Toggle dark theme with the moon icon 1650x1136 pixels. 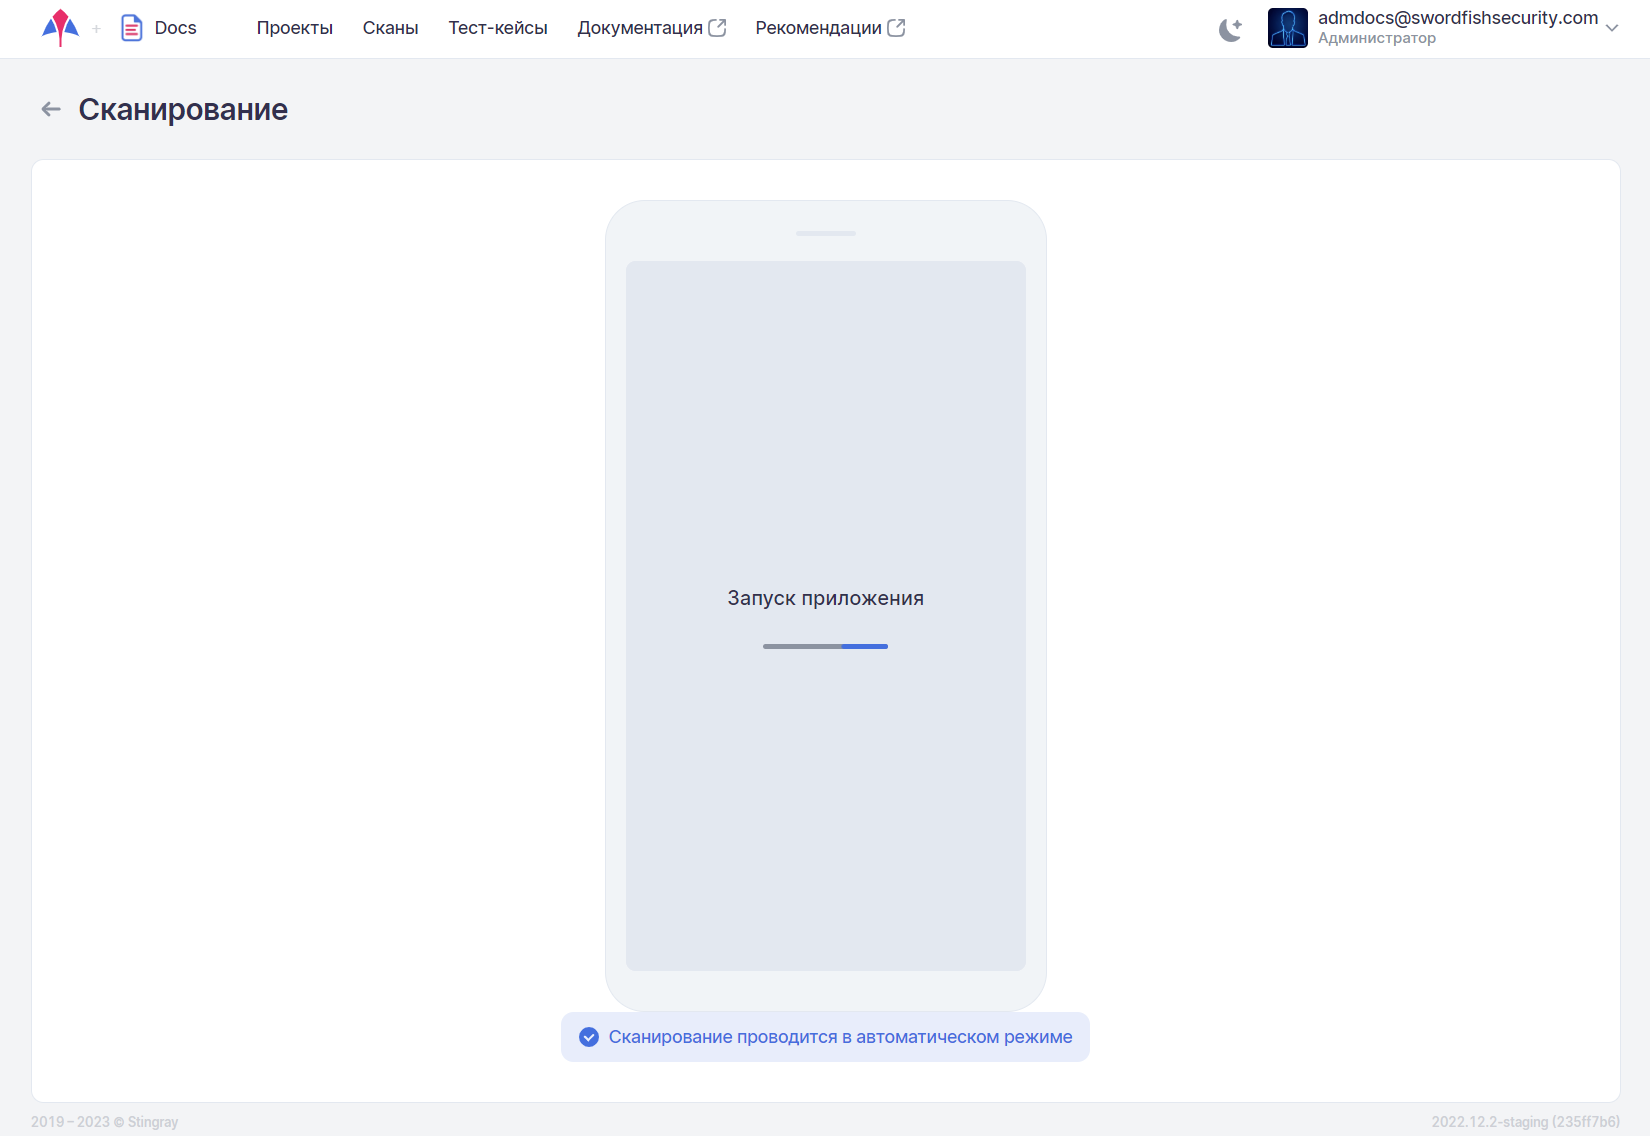[x=1230, y=30]
